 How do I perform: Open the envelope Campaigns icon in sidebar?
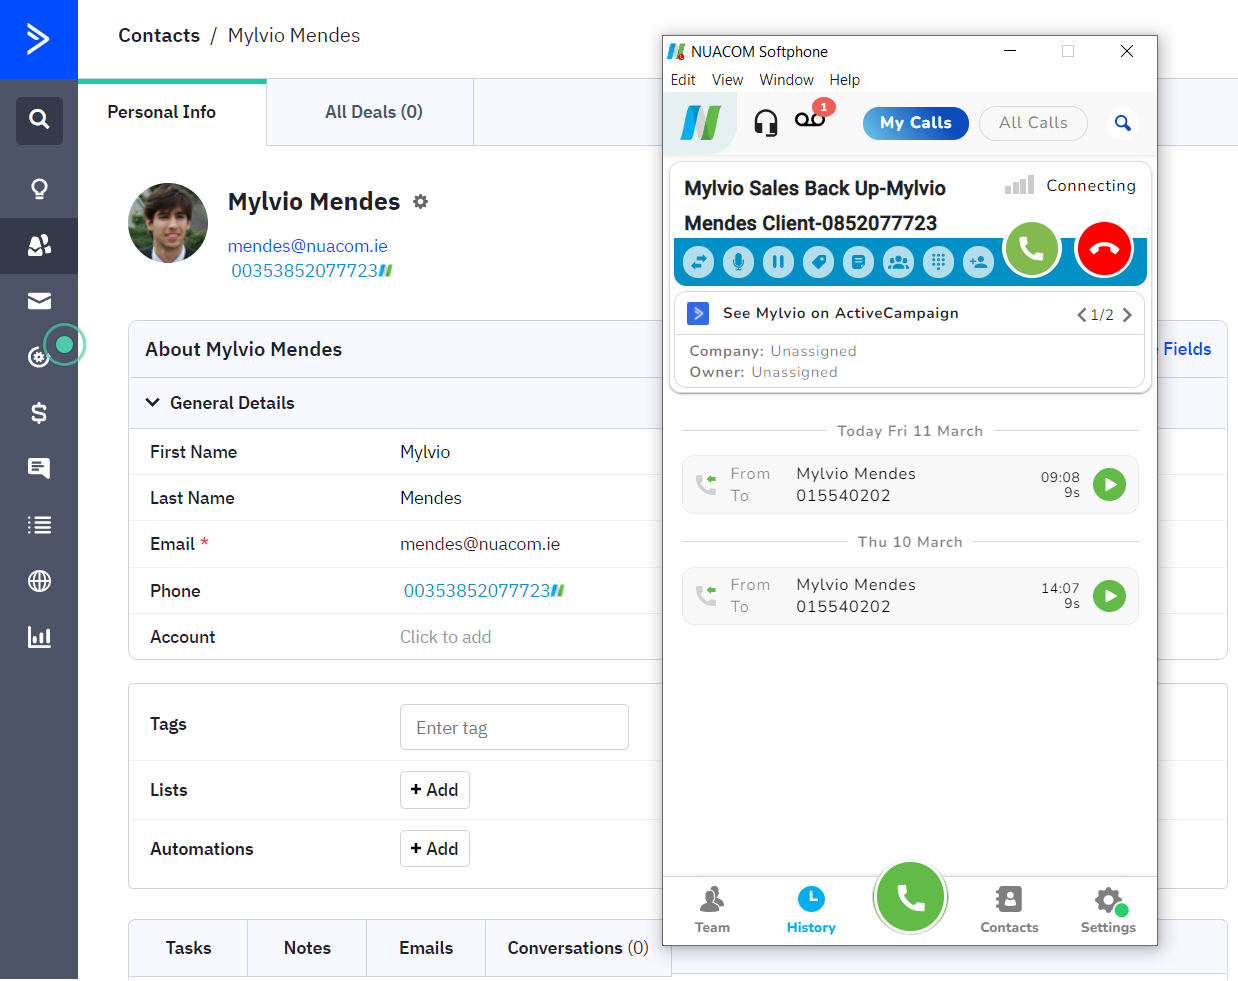(39, 301)
